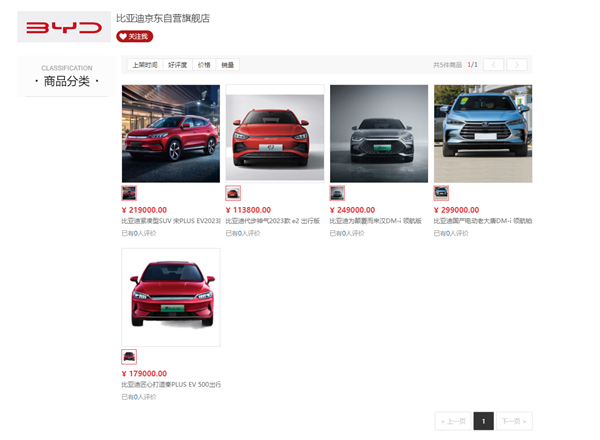This screenshot has width=600, height=440.
Task: Open the 商品分类 category heading
Action: click(x=67, y=81)
